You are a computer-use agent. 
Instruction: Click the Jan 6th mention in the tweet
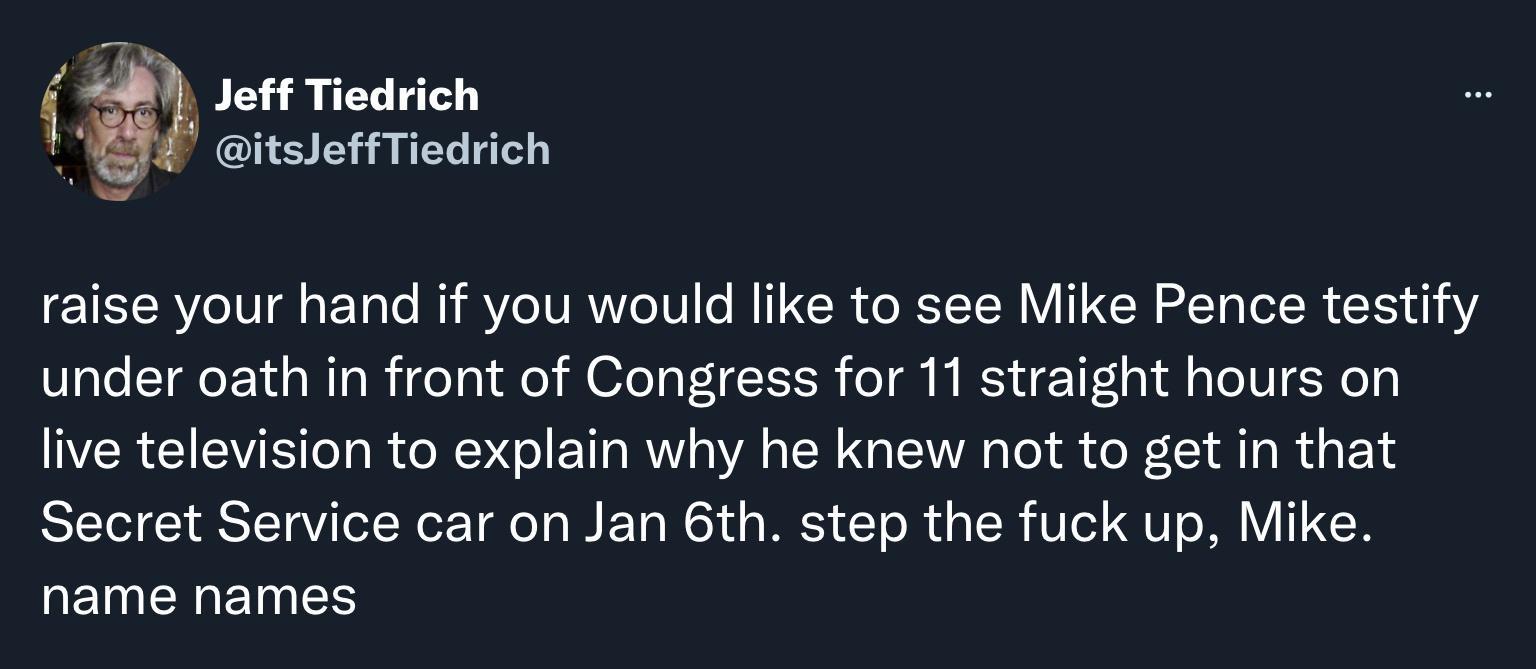(680, 521)
